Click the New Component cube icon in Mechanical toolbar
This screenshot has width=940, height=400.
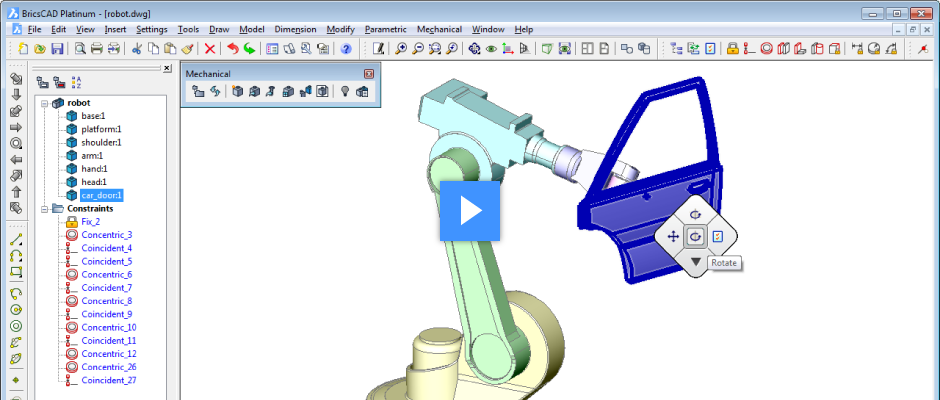(237, 92)
